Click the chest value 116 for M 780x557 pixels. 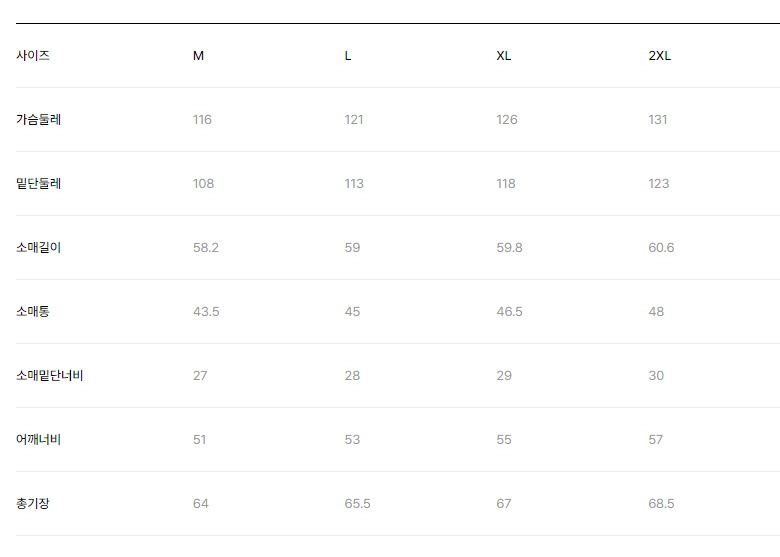202,120
